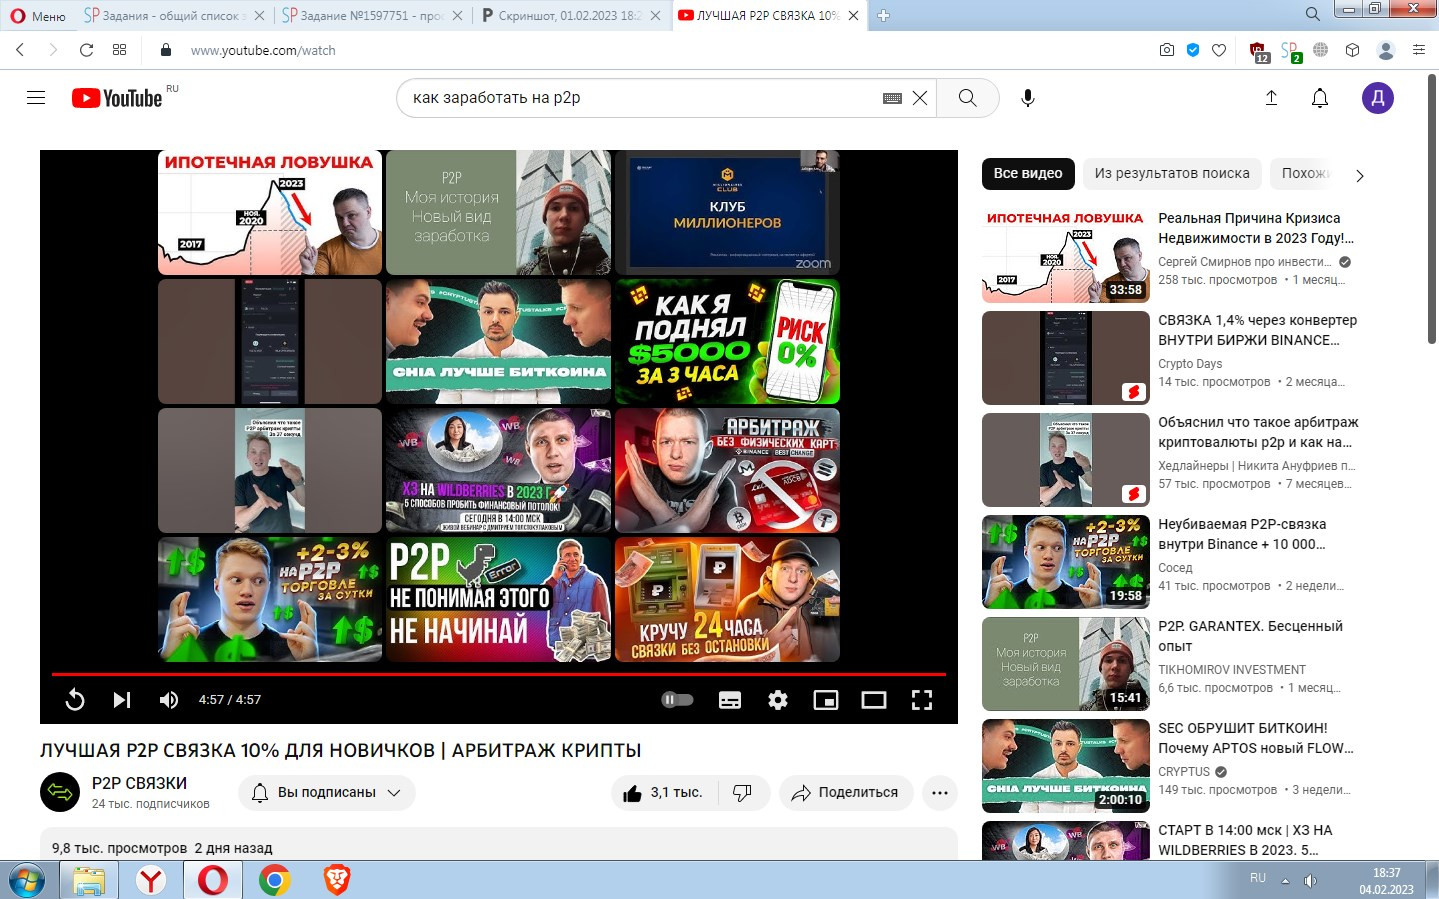Open sidebar СВЯЗКА 1,4% через конвертер video
Image resolution: width=1439 pixels, height=899 pixels.
coord(1258,330)
